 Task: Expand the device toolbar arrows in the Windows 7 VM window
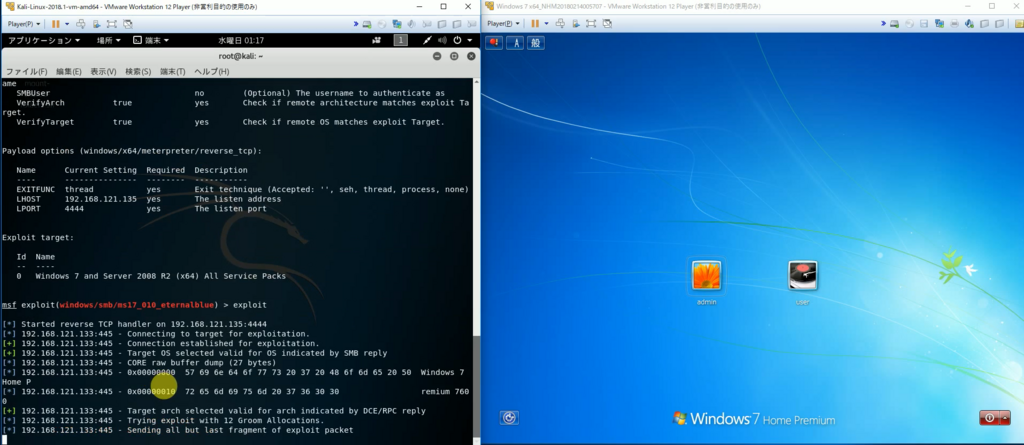(x=883, y=24)
